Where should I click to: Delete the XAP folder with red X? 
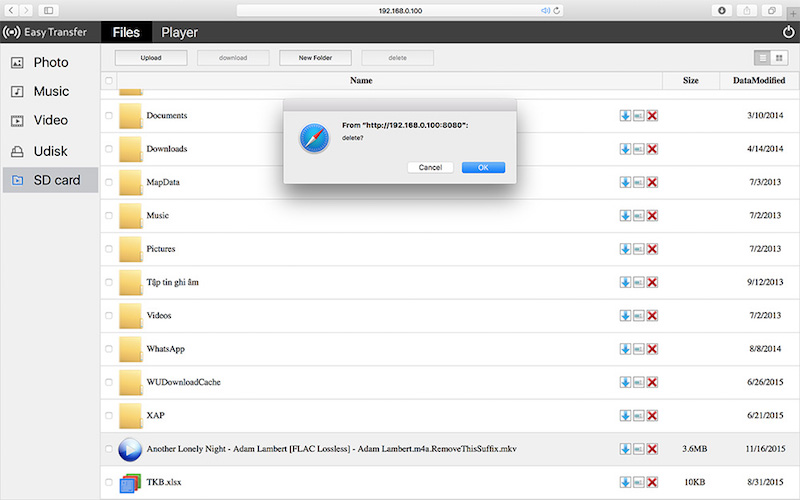coord(652,416)
